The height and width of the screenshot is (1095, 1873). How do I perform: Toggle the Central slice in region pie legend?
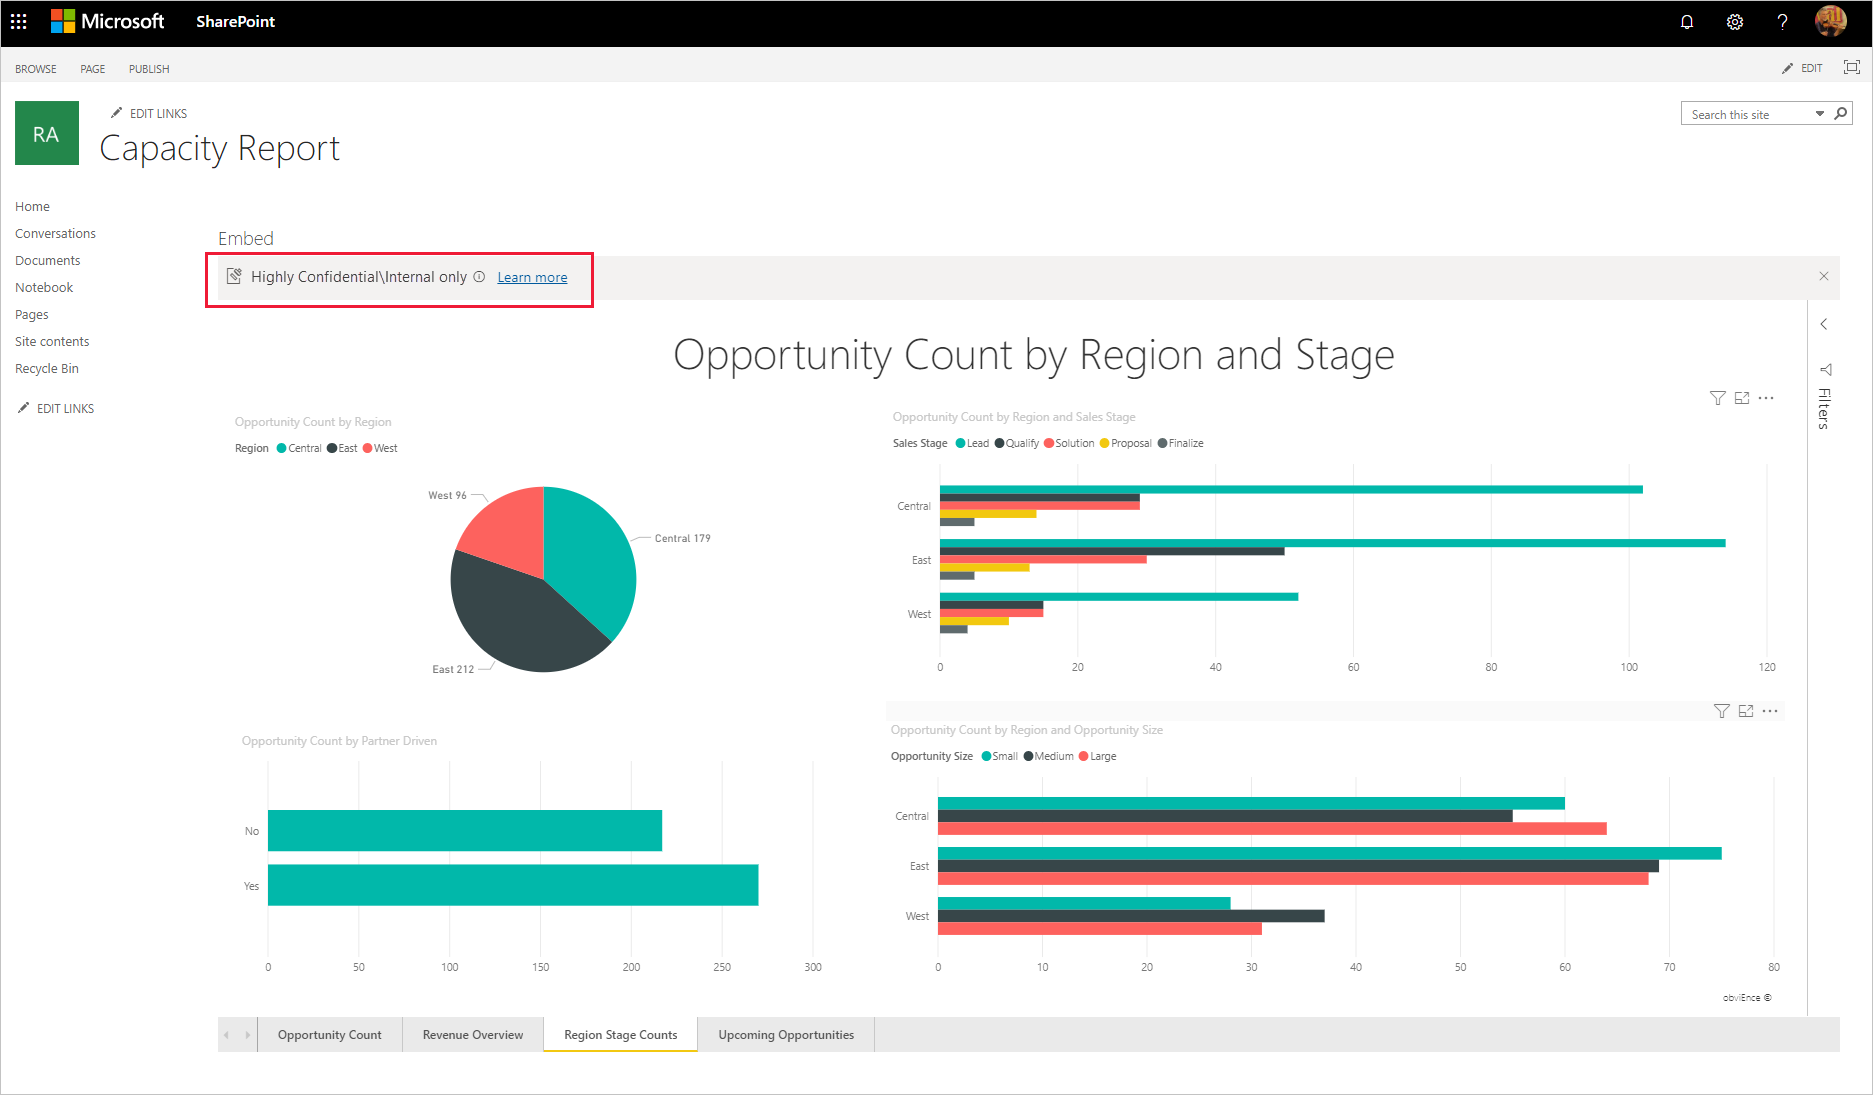point(298,448)
